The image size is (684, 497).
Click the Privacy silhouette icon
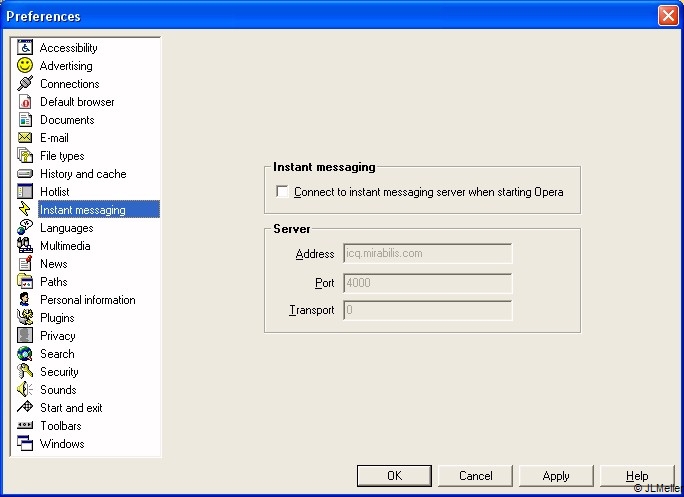pyautogui.click(x=25, y=336)
